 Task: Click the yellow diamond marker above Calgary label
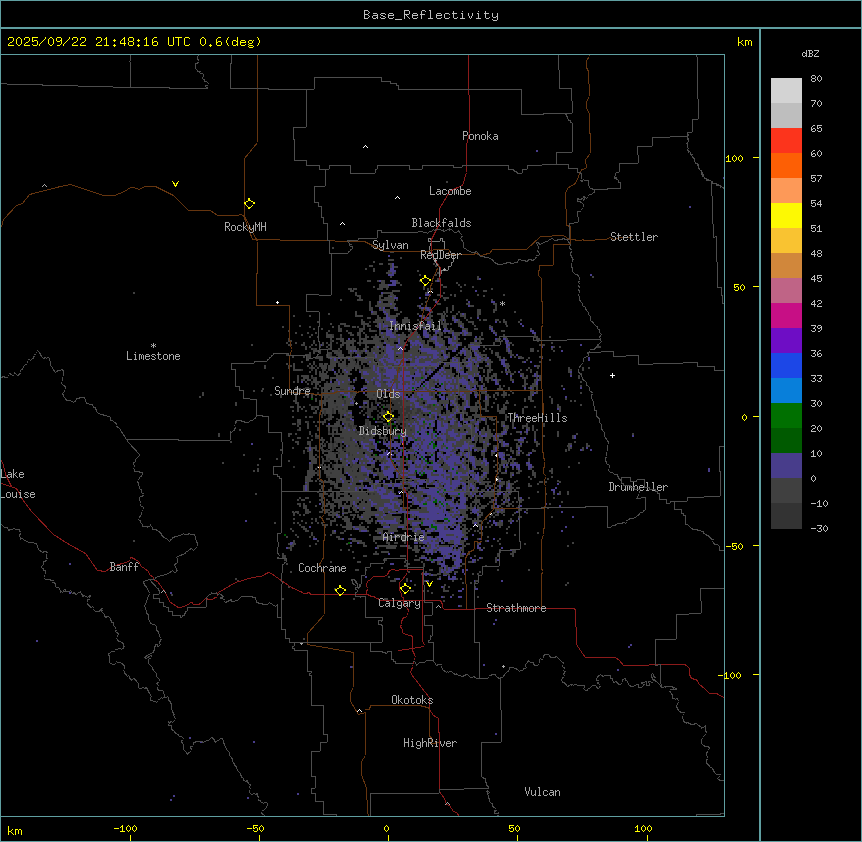(x=405, y=588)
